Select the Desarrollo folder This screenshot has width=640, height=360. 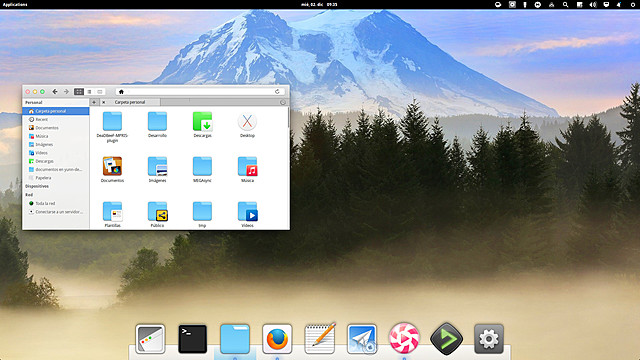(x=157, y=124)
